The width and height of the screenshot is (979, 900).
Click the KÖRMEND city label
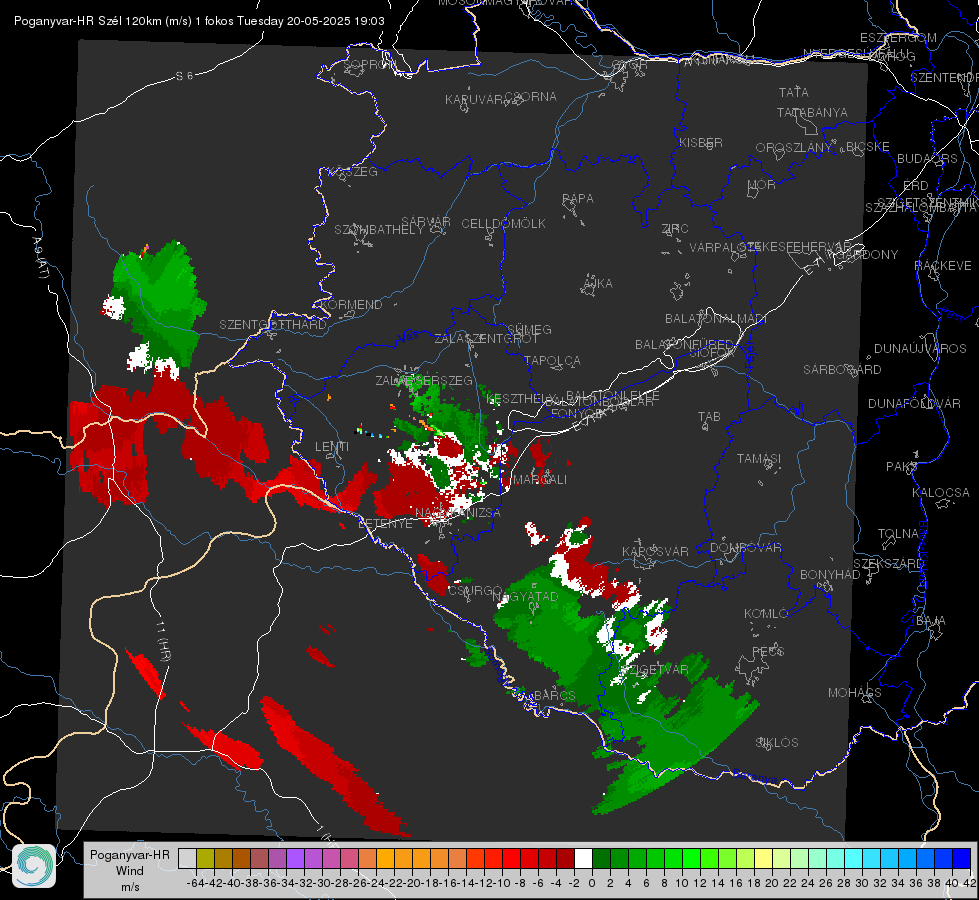(x=351, y=305)
